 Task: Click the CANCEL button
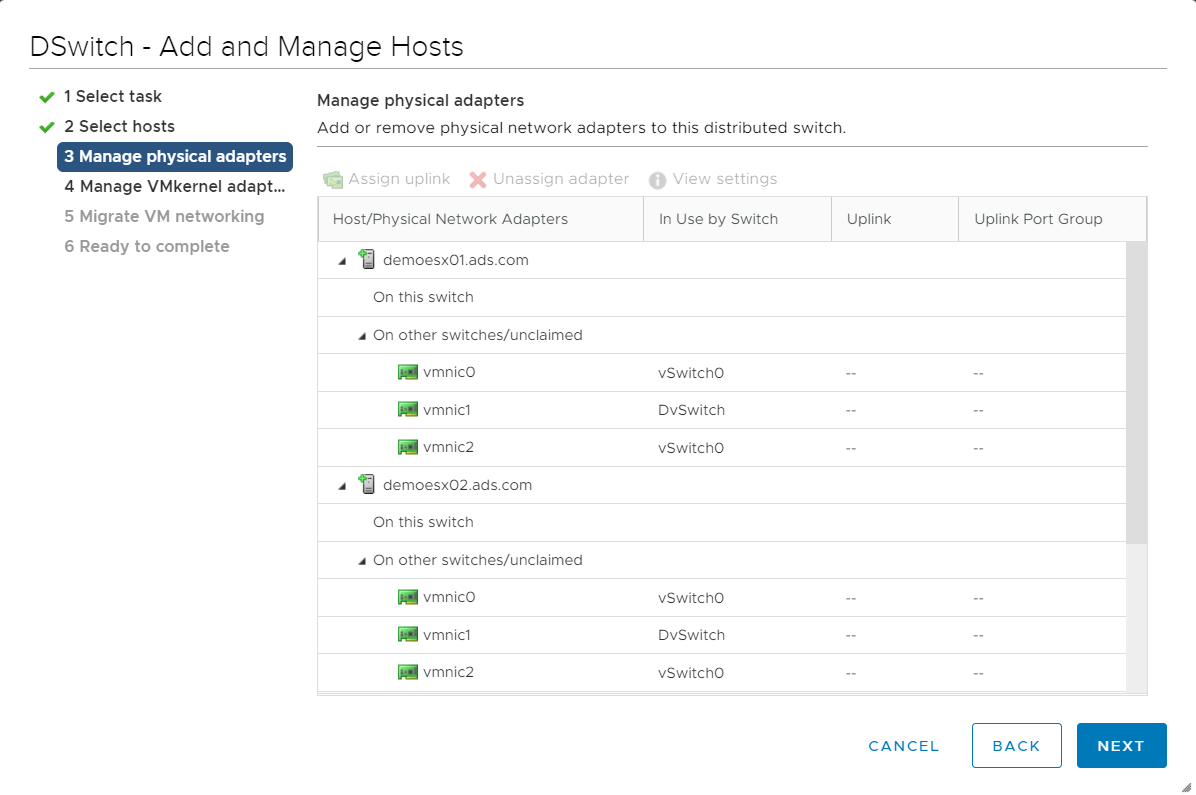click(904, 746)
